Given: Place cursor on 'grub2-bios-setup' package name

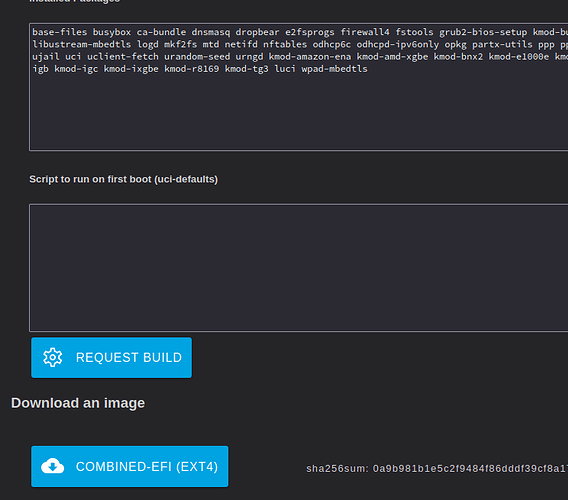Looking at the screenshot, I should point(483,32).
